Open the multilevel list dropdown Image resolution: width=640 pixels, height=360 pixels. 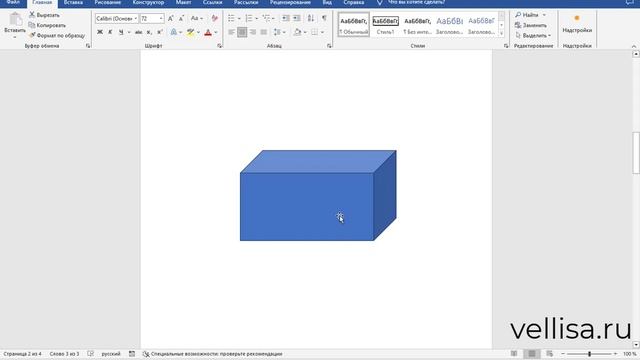[273, 18]
